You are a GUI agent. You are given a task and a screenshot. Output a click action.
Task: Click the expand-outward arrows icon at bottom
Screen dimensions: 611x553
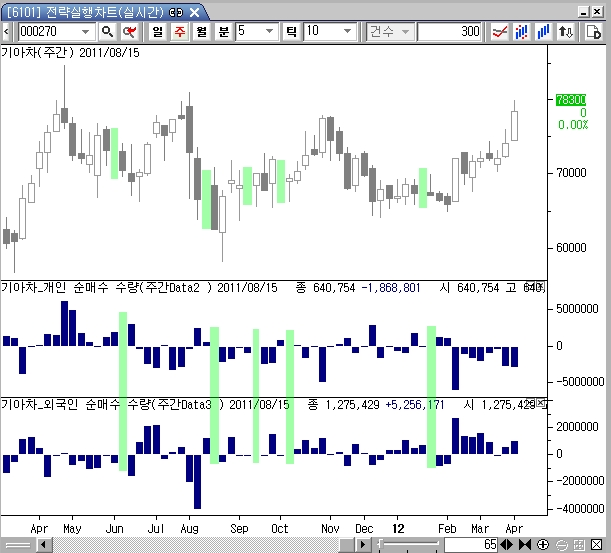(508, 545)
